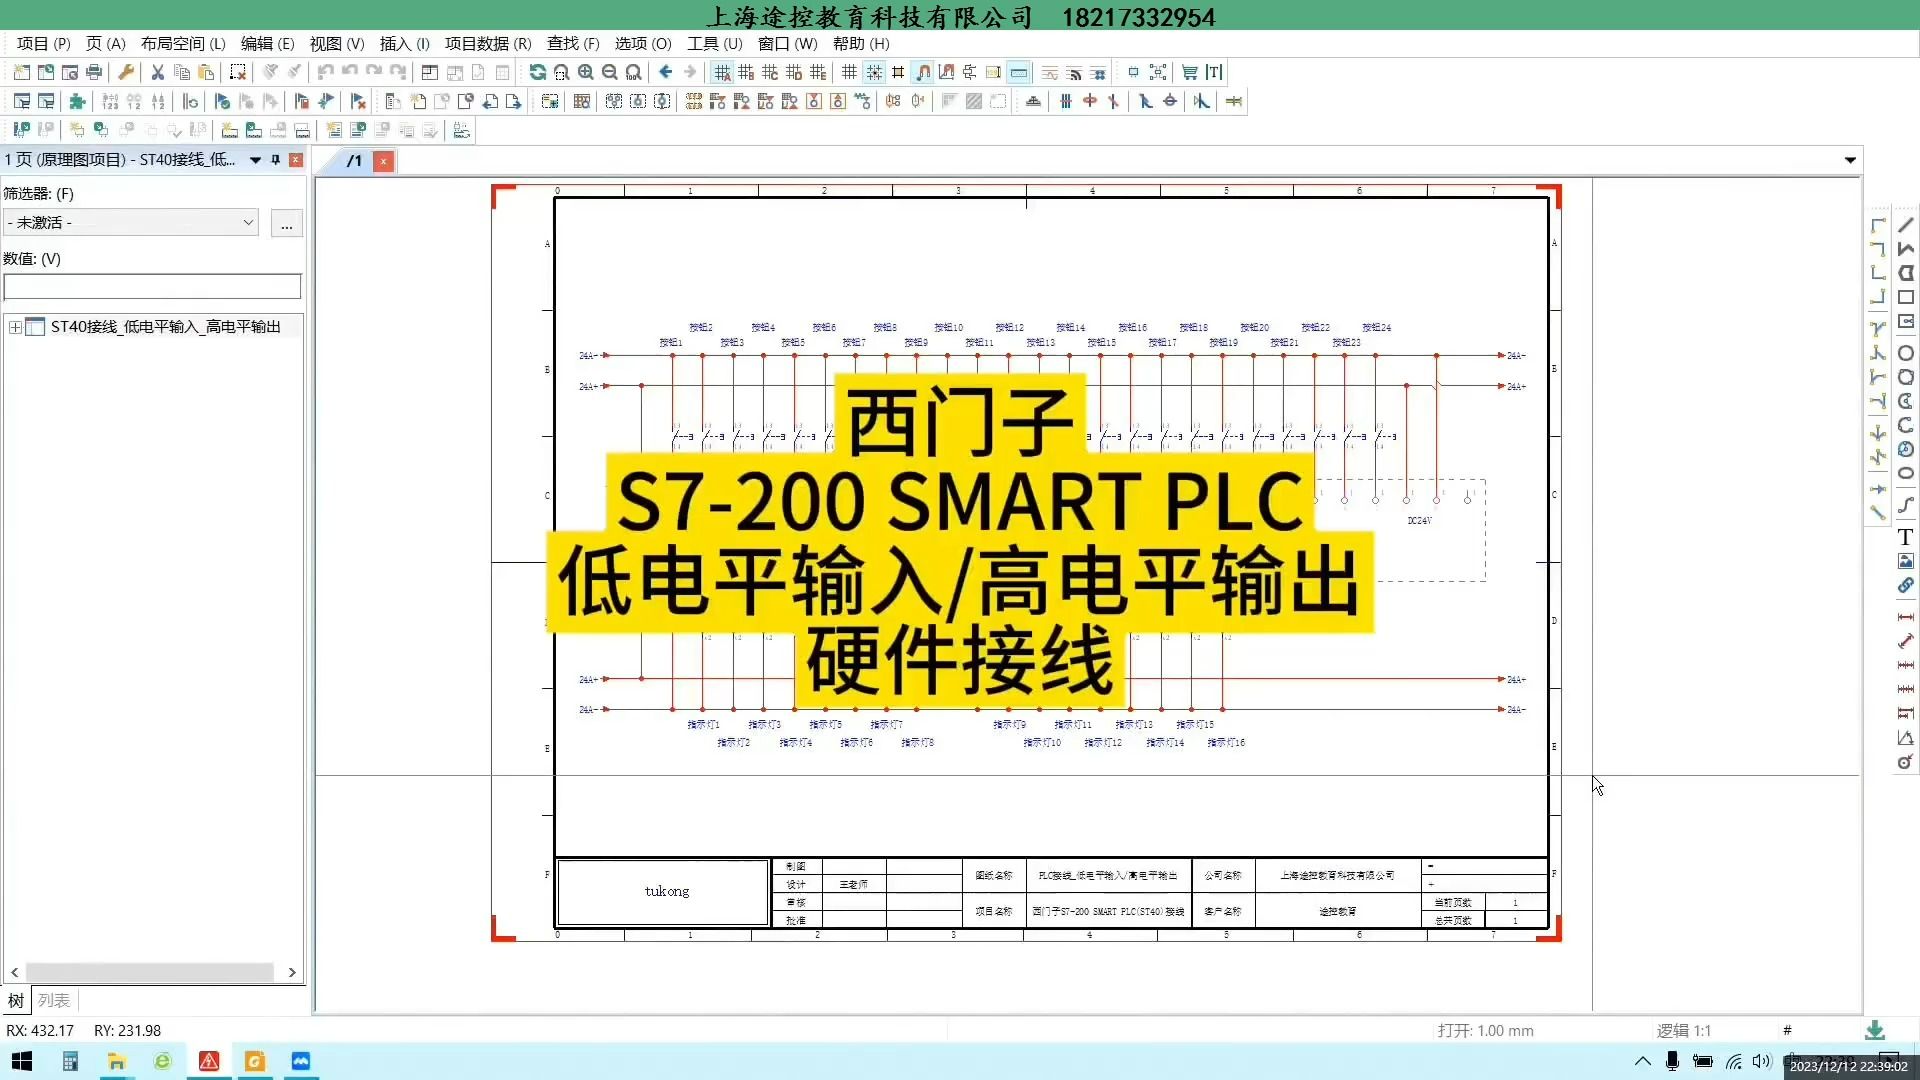Image resolution: width=1920 pixels, height=1080 pixels.
Task: Toggle Grid C snap setting
Action: pos(770,72)
